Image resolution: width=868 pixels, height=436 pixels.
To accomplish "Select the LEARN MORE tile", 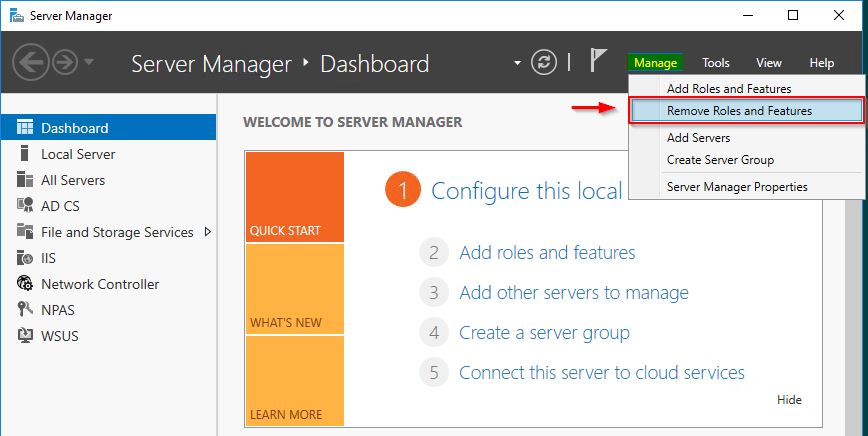I will point(295,381).
